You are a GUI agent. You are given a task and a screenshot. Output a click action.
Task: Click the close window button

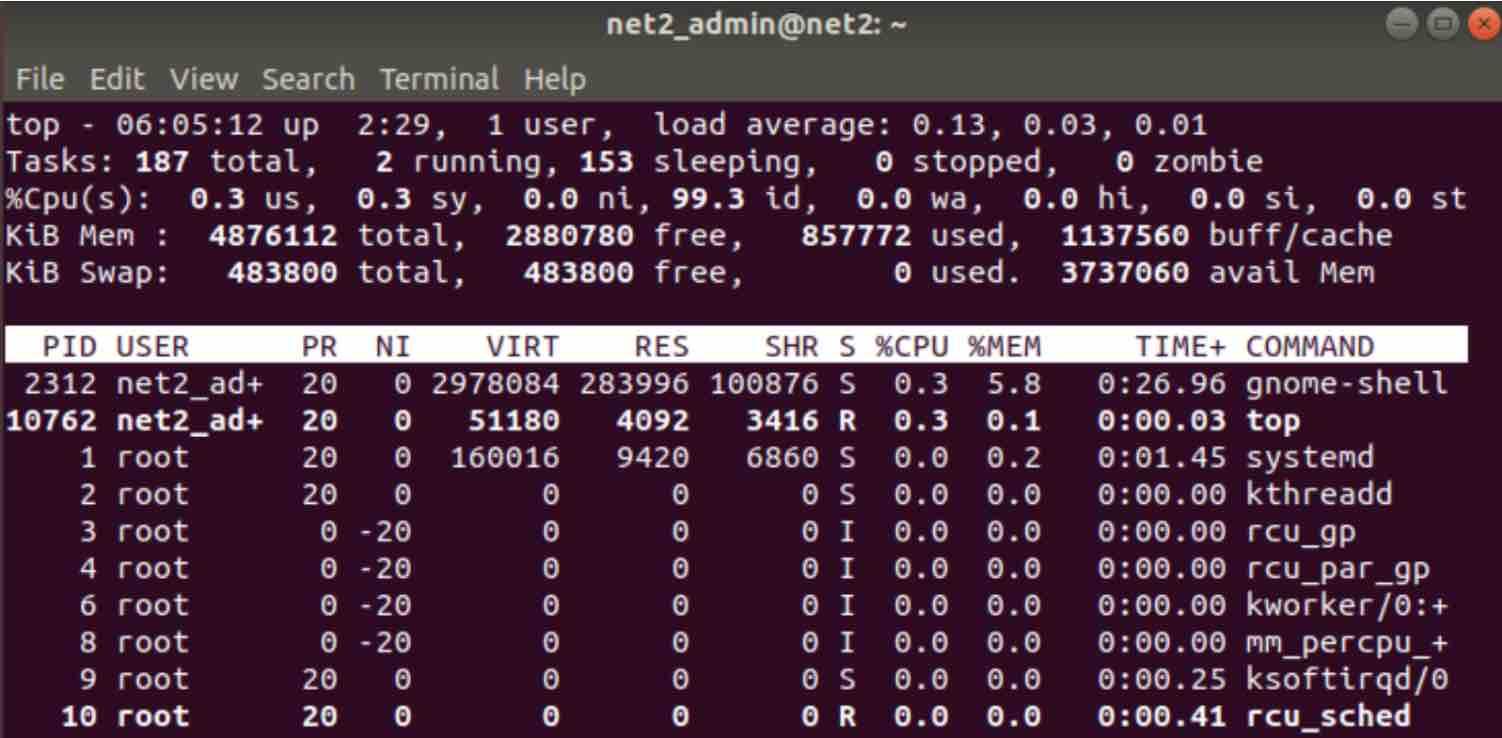tap(1484, 17)
